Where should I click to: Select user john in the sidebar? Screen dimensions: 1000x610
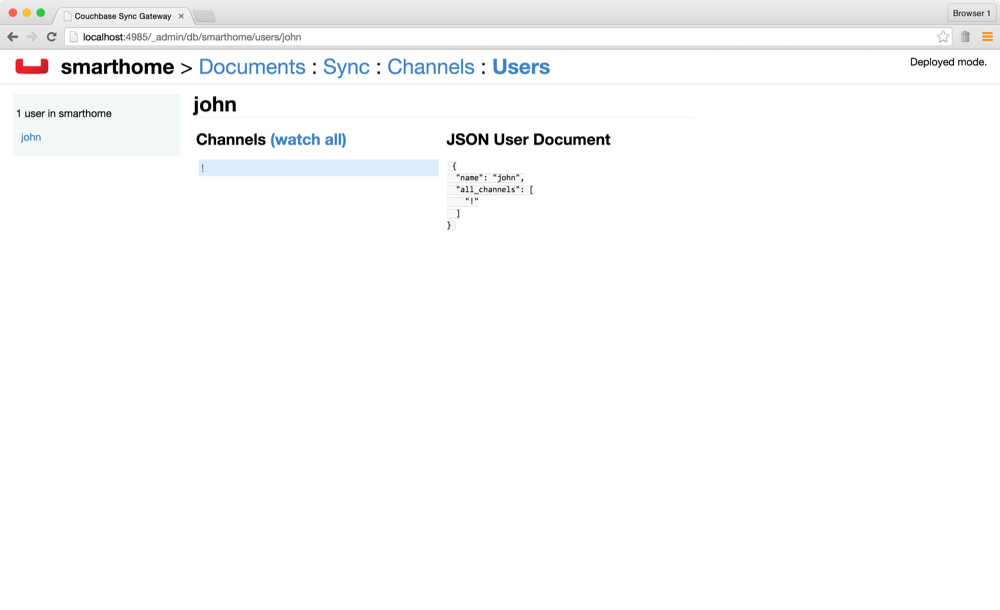pos(31,137)
